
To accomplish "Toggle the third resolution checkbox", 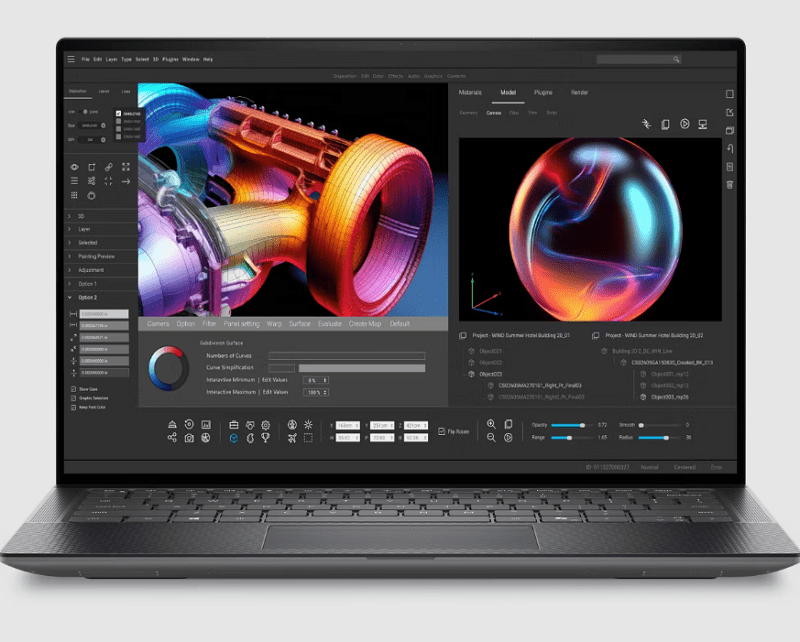I will pyautogui.click(x=118, y=129).
